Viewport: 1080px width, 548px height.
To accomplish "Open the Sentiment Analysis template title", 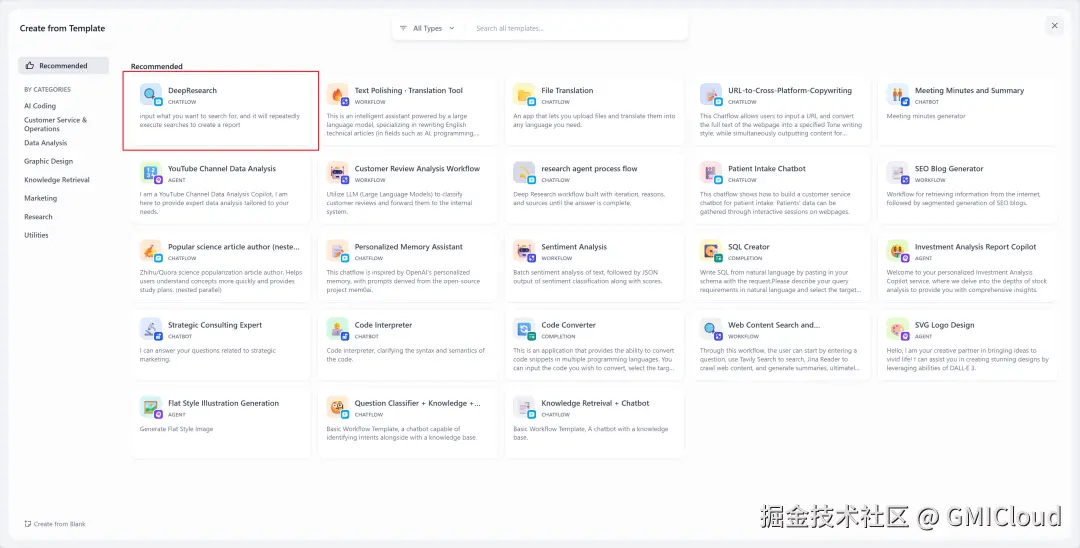I will tap(574, 246).
